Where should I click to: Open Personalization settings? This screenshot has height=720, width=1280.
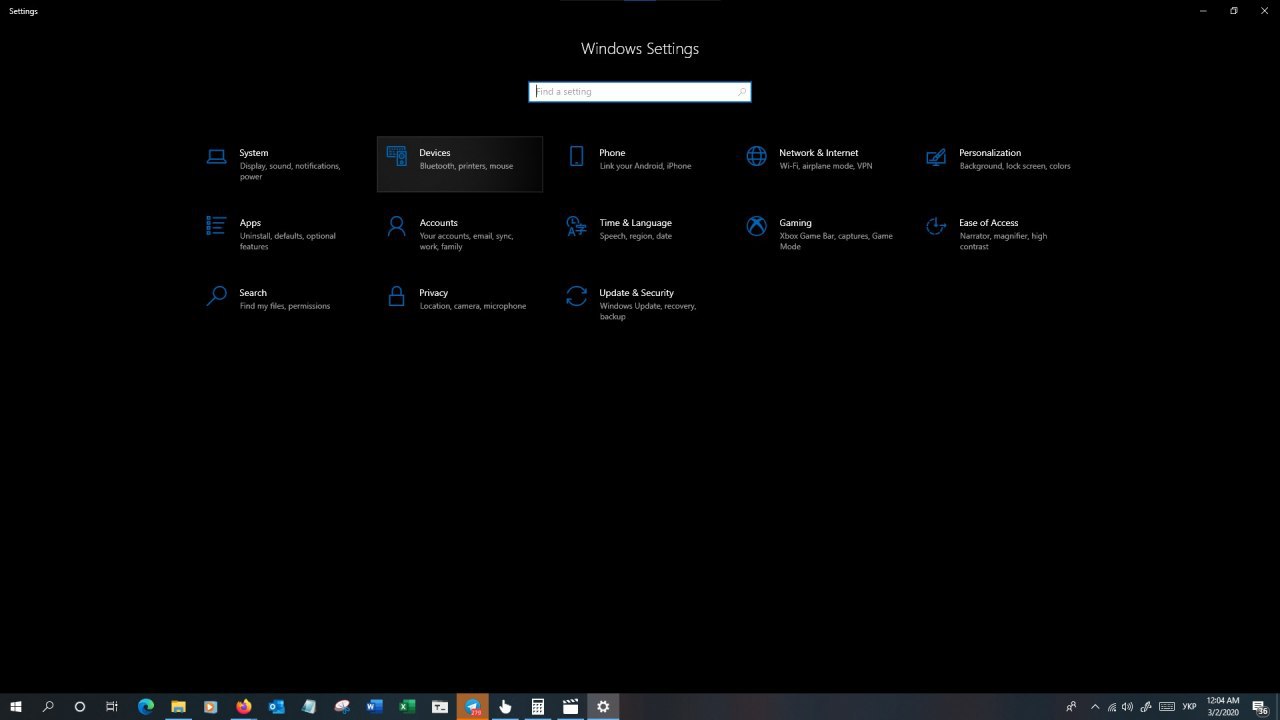coord(1000,164)
